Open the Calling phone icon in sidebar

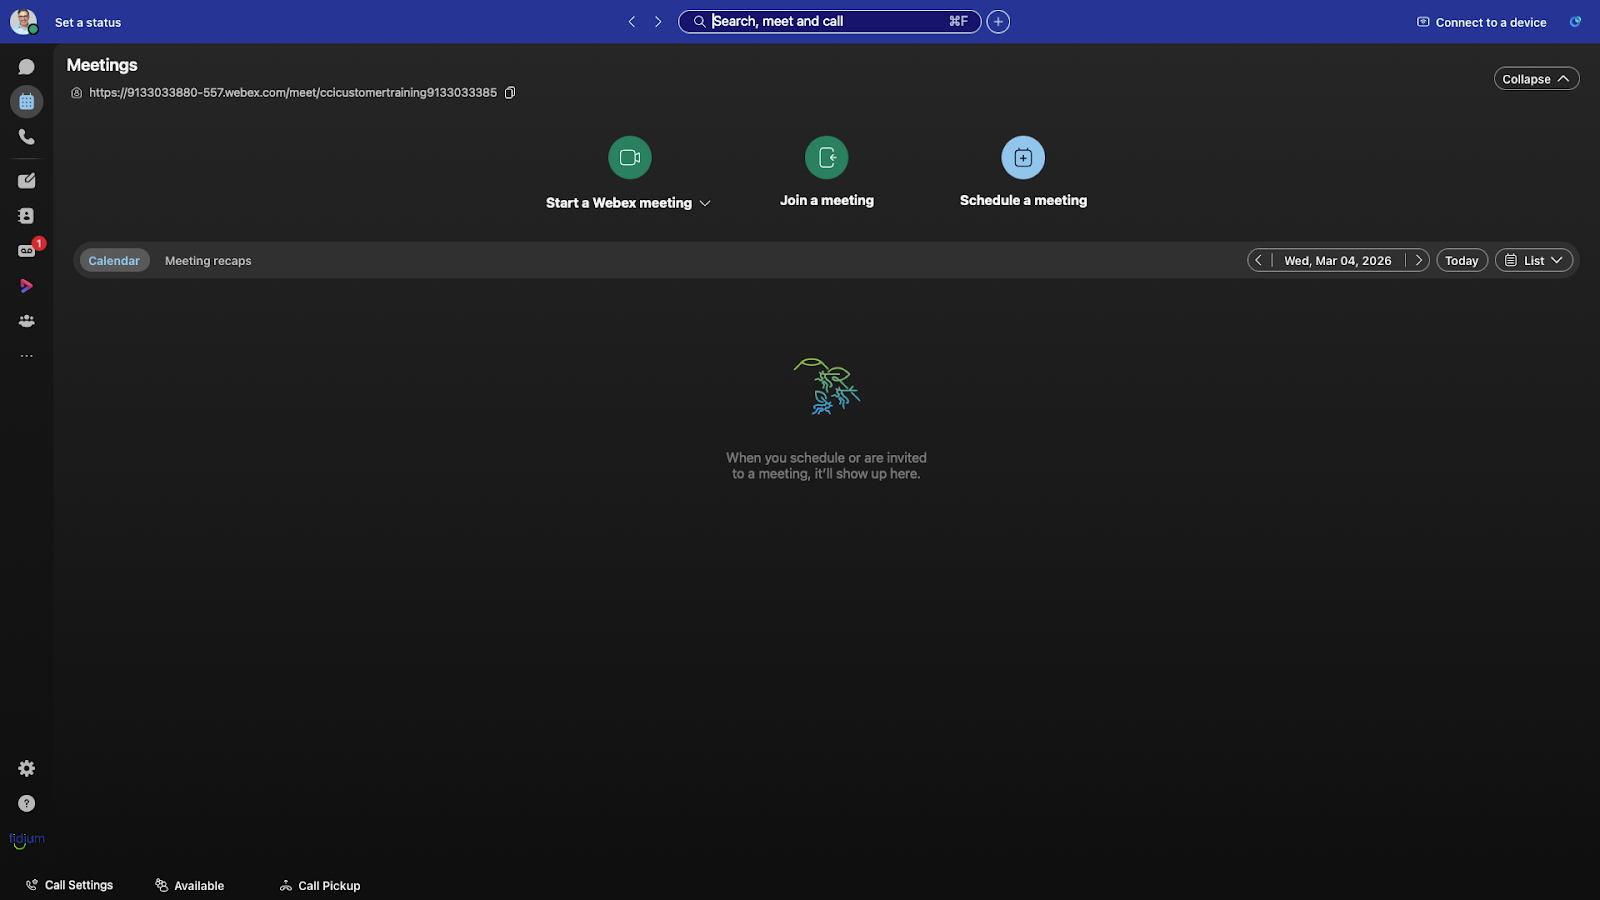tap(27, 137)
